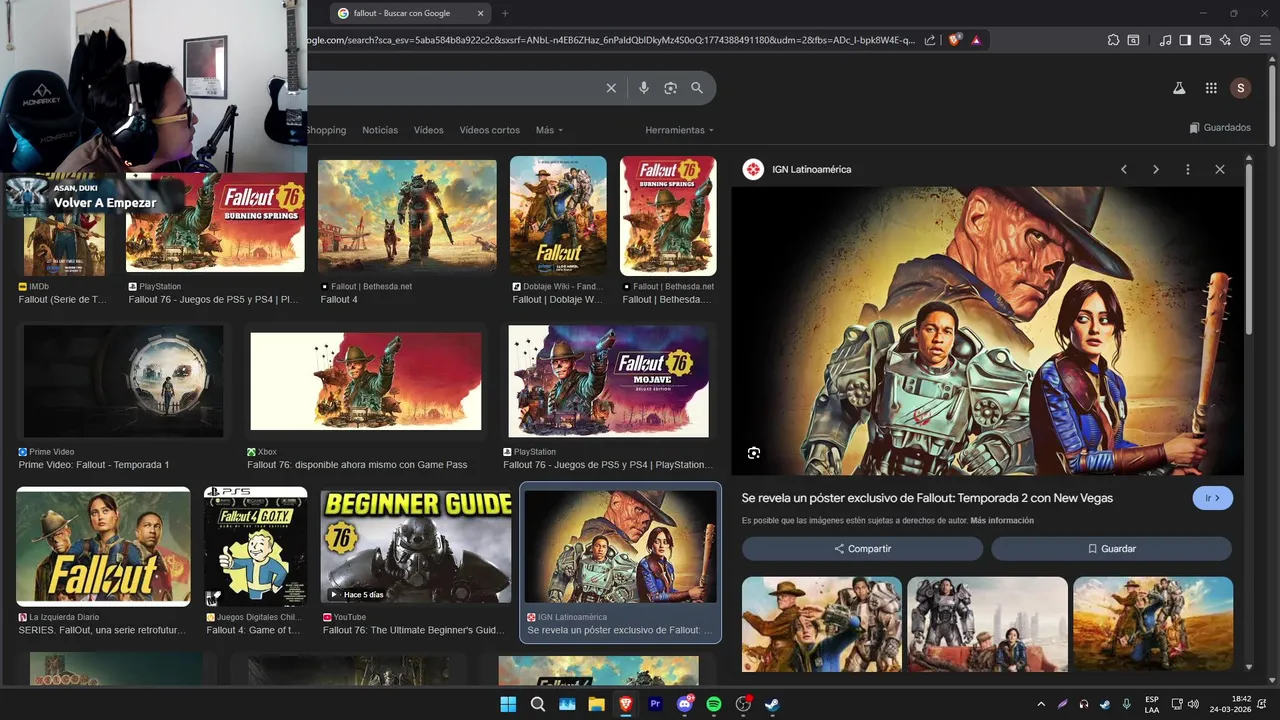Clear the Google search box with X

coord(611,88)
